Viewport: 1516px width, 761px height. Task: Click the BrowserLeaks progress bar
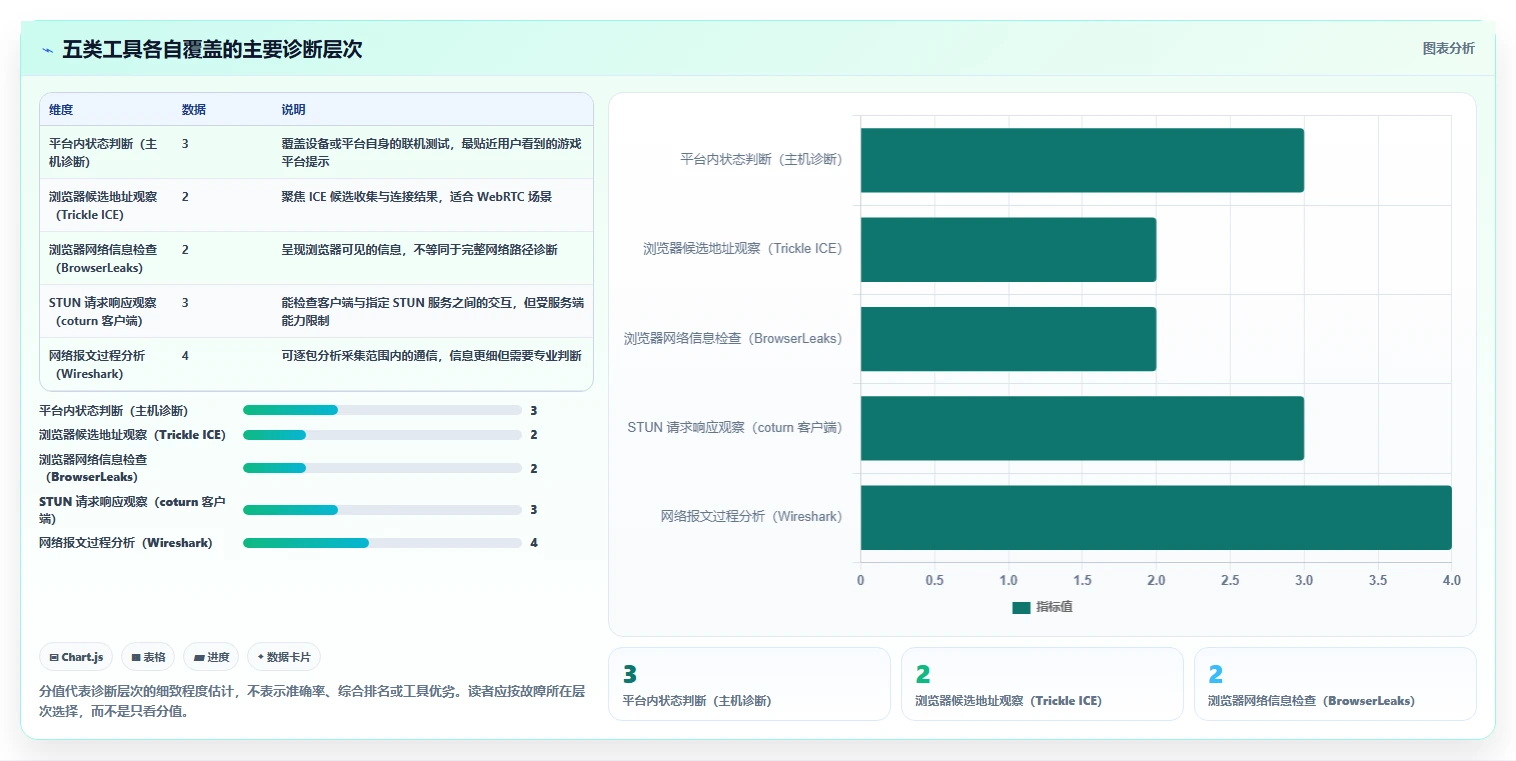pos(382,468)
